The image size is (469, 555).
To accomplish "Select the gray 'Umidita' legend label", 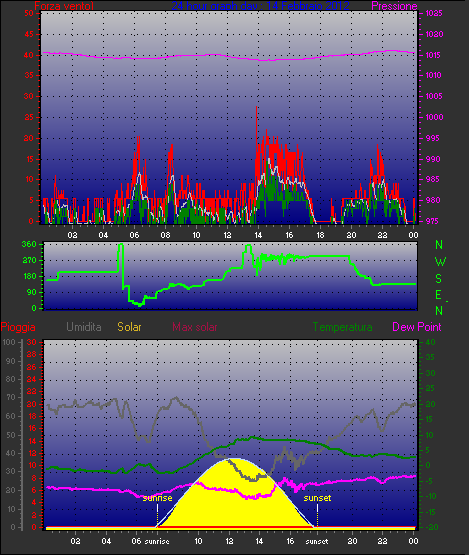I will click(84, 327).
